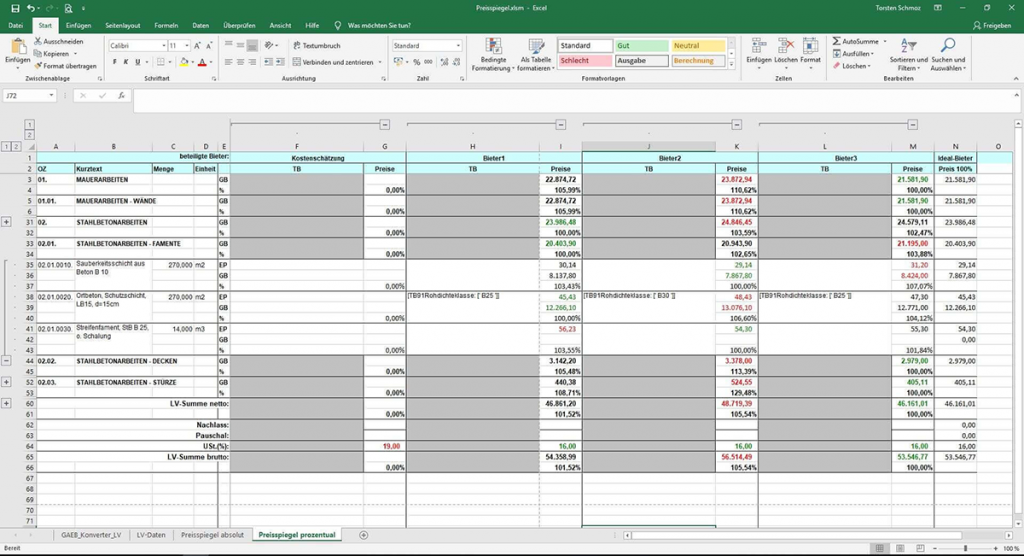Apply the Schlecht cell style swatch
The height and width of the screenshot is (556, 1024).
click(x=585, y=61)
